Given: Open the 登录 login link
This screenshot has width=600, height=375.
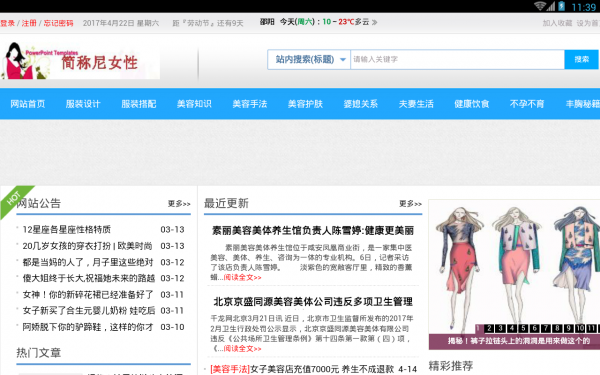Looking at the screenshot, I should (x=7, y=23).
